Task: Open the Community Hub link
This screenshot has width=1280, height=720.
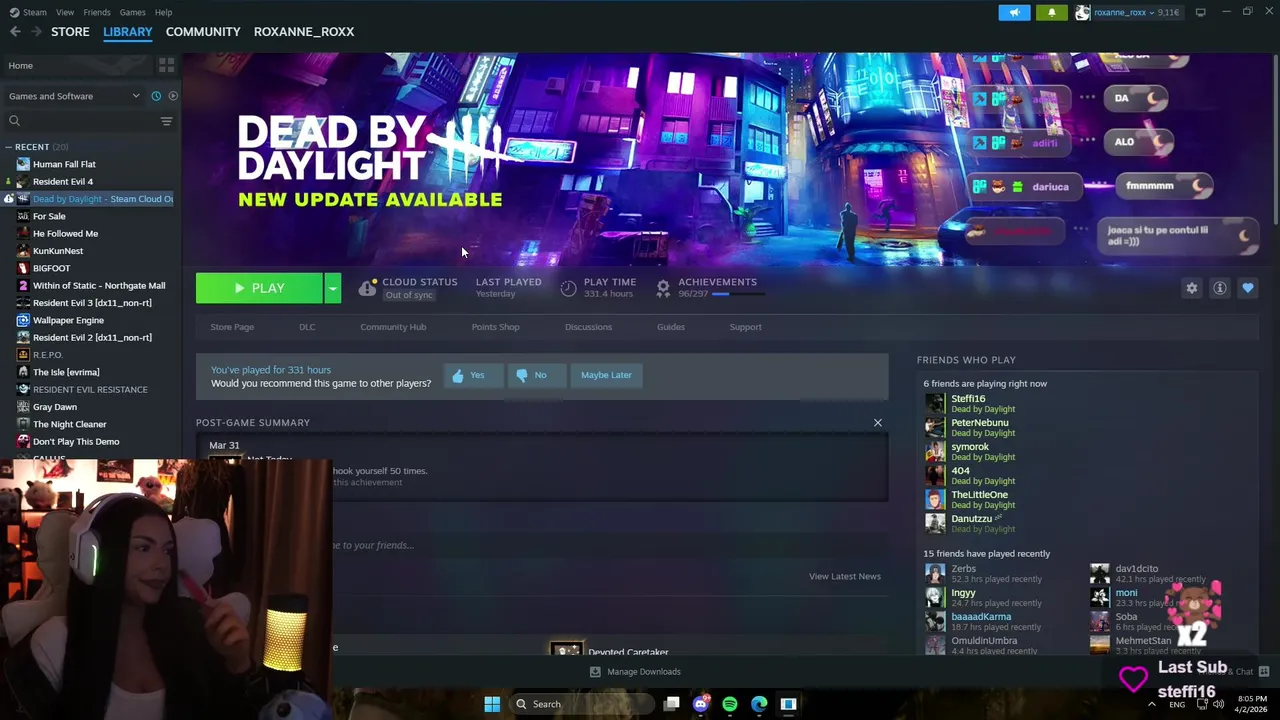Action: pyautogui.click(x=393, y=327)
